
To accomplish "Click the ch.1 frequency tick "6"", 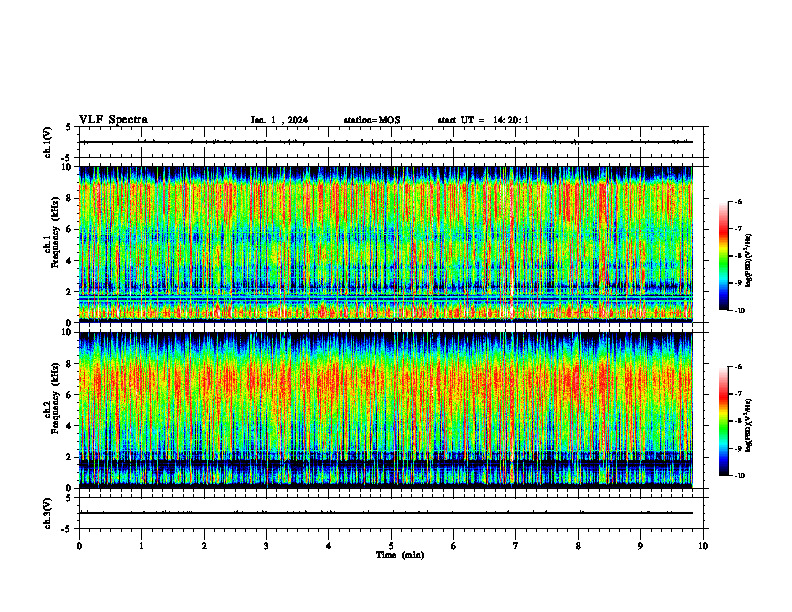I will [69, 229].
